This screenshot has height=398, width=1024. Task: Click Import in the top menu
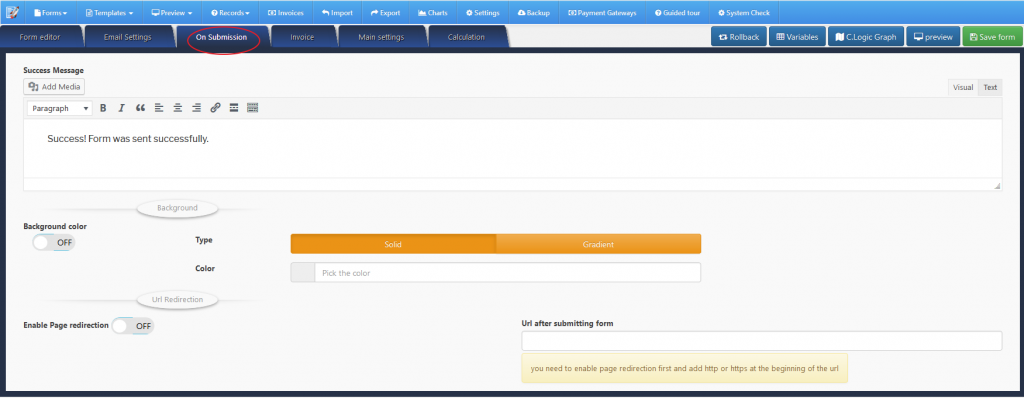click(337, 12)
